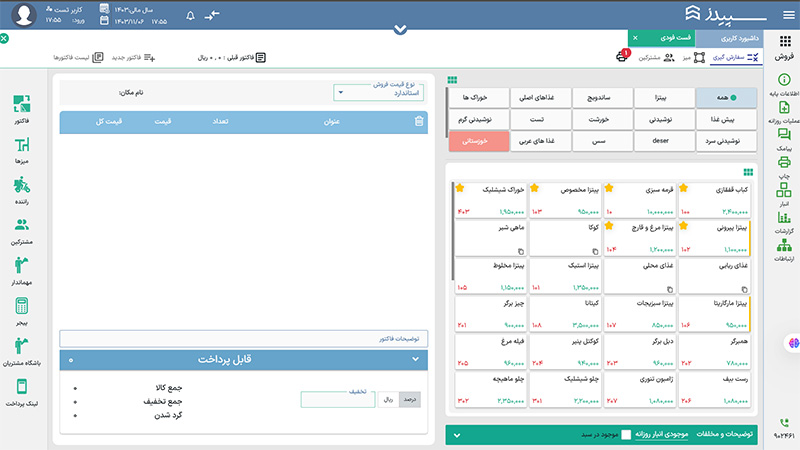Select the مشترکین customers tab in top bar
800x450 pixels.
[x=656, y=58]
